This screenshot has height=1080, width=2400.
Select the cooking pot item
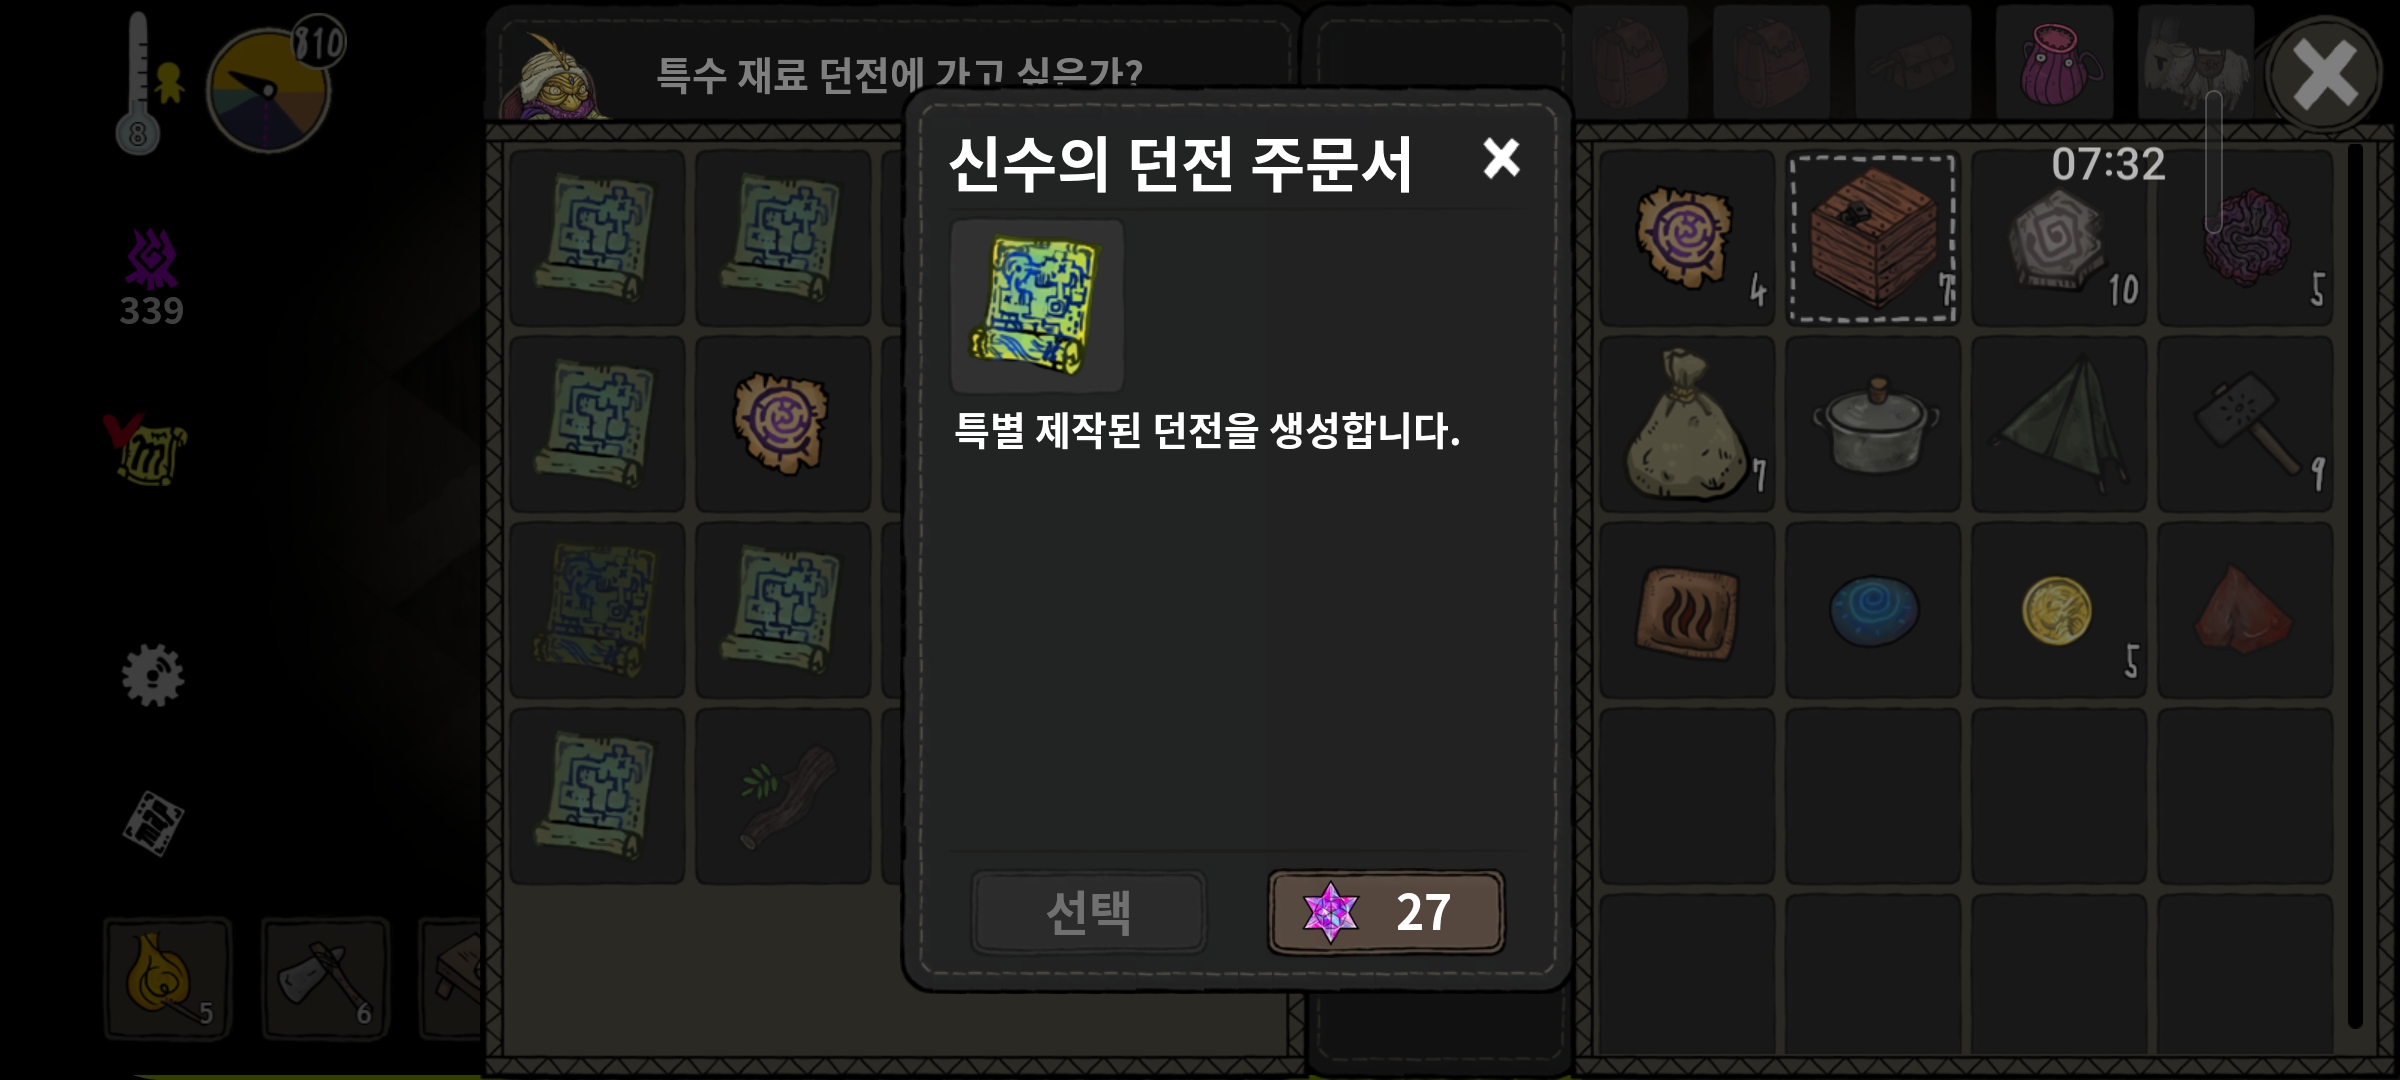(x=1873, y=424)
